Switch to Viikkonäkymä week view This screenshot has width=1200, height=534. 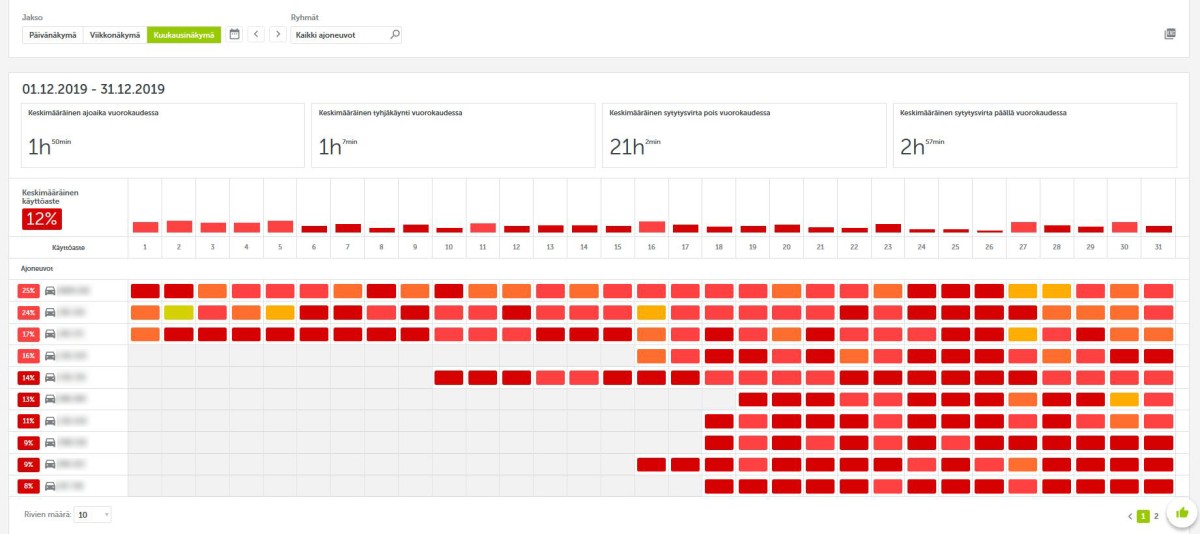[x=114, y=35]
